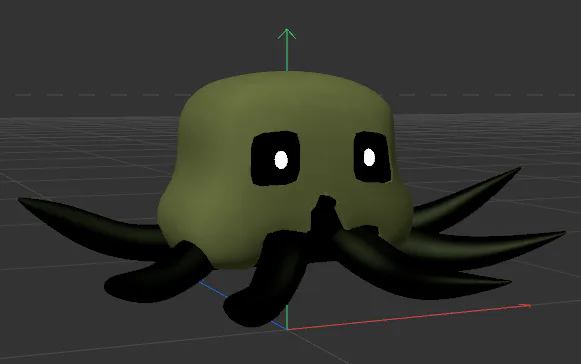Click the lower green axis segment beneath the model
581x364 pixels.
pyautogui.click(x=287, y=316)
